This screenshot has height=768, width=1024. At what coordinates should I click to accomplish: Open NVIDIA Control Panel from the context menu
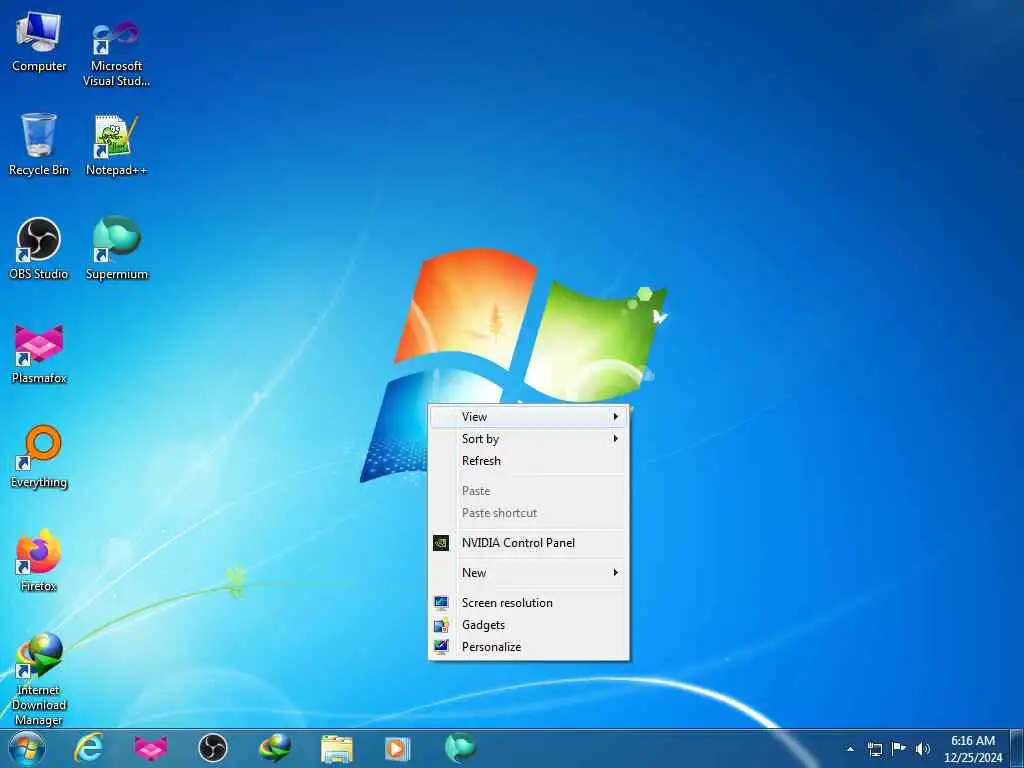[x=528, y=543]
